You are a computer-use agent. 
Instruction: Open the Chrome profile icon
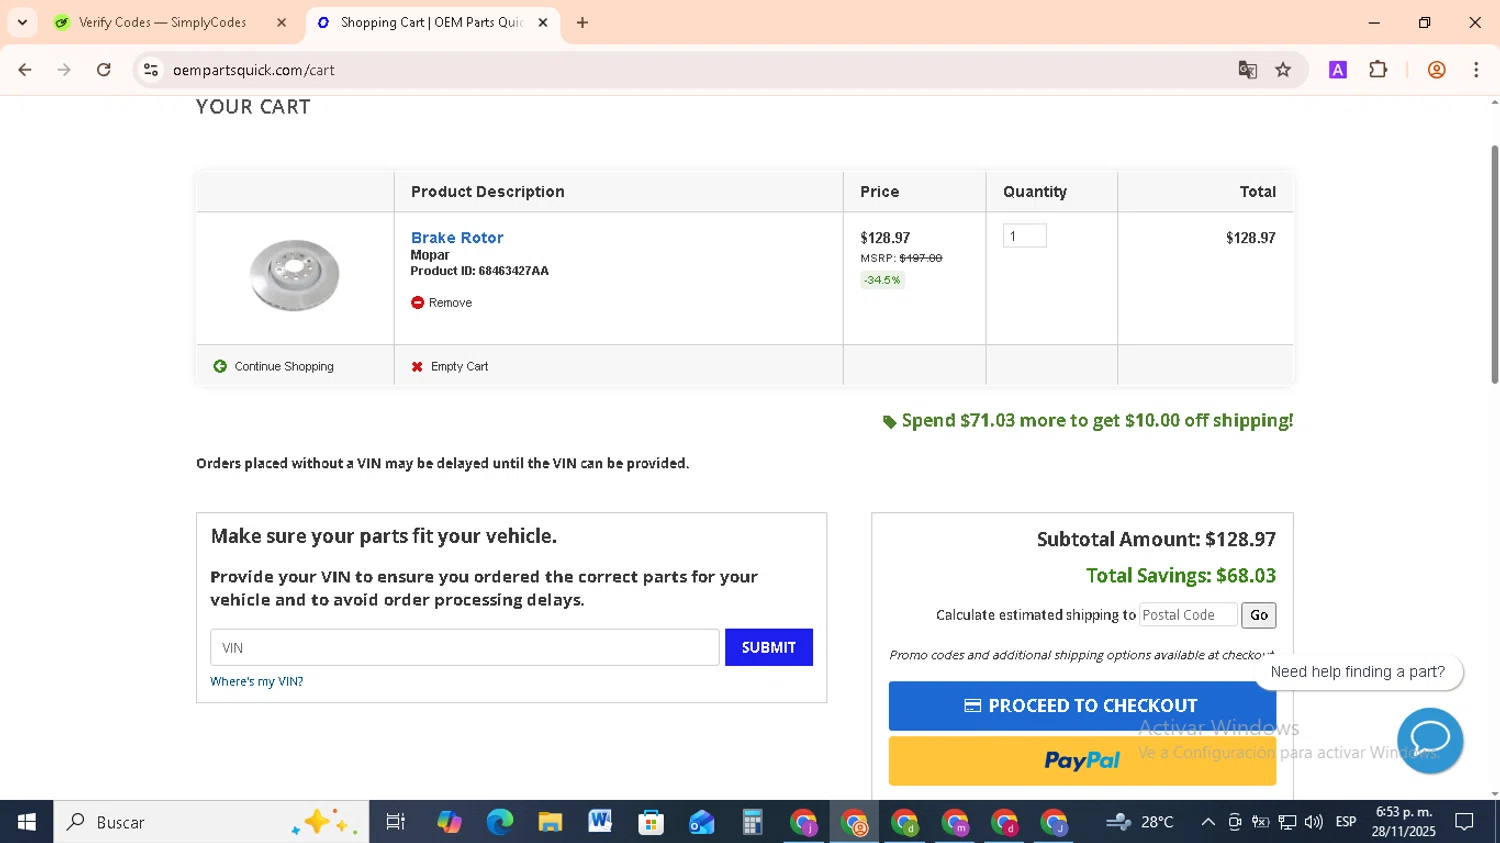[x=1437, y=70]
